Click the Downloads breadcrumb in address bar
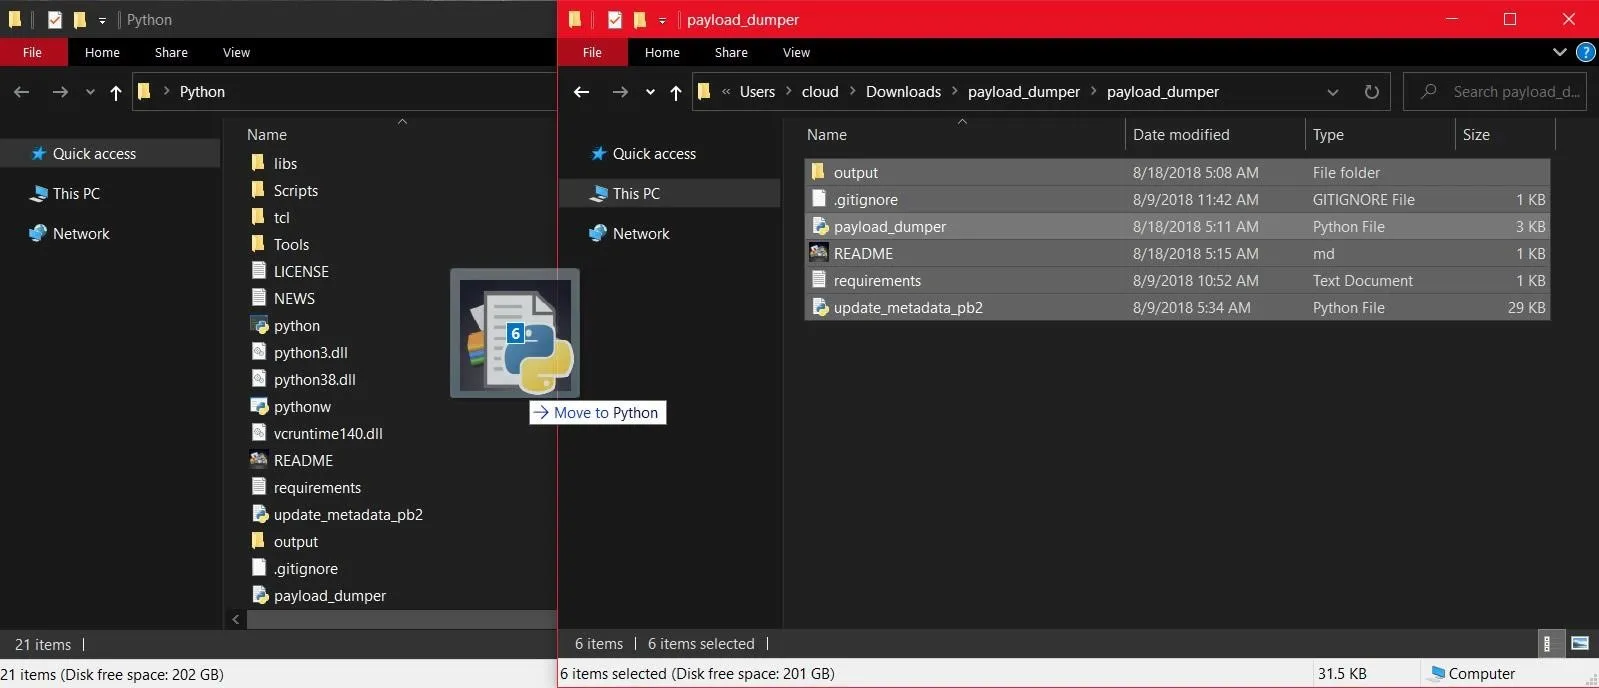Image resolution: width=1599 pixels, height=688 pixels. click(x=903, y=92)
